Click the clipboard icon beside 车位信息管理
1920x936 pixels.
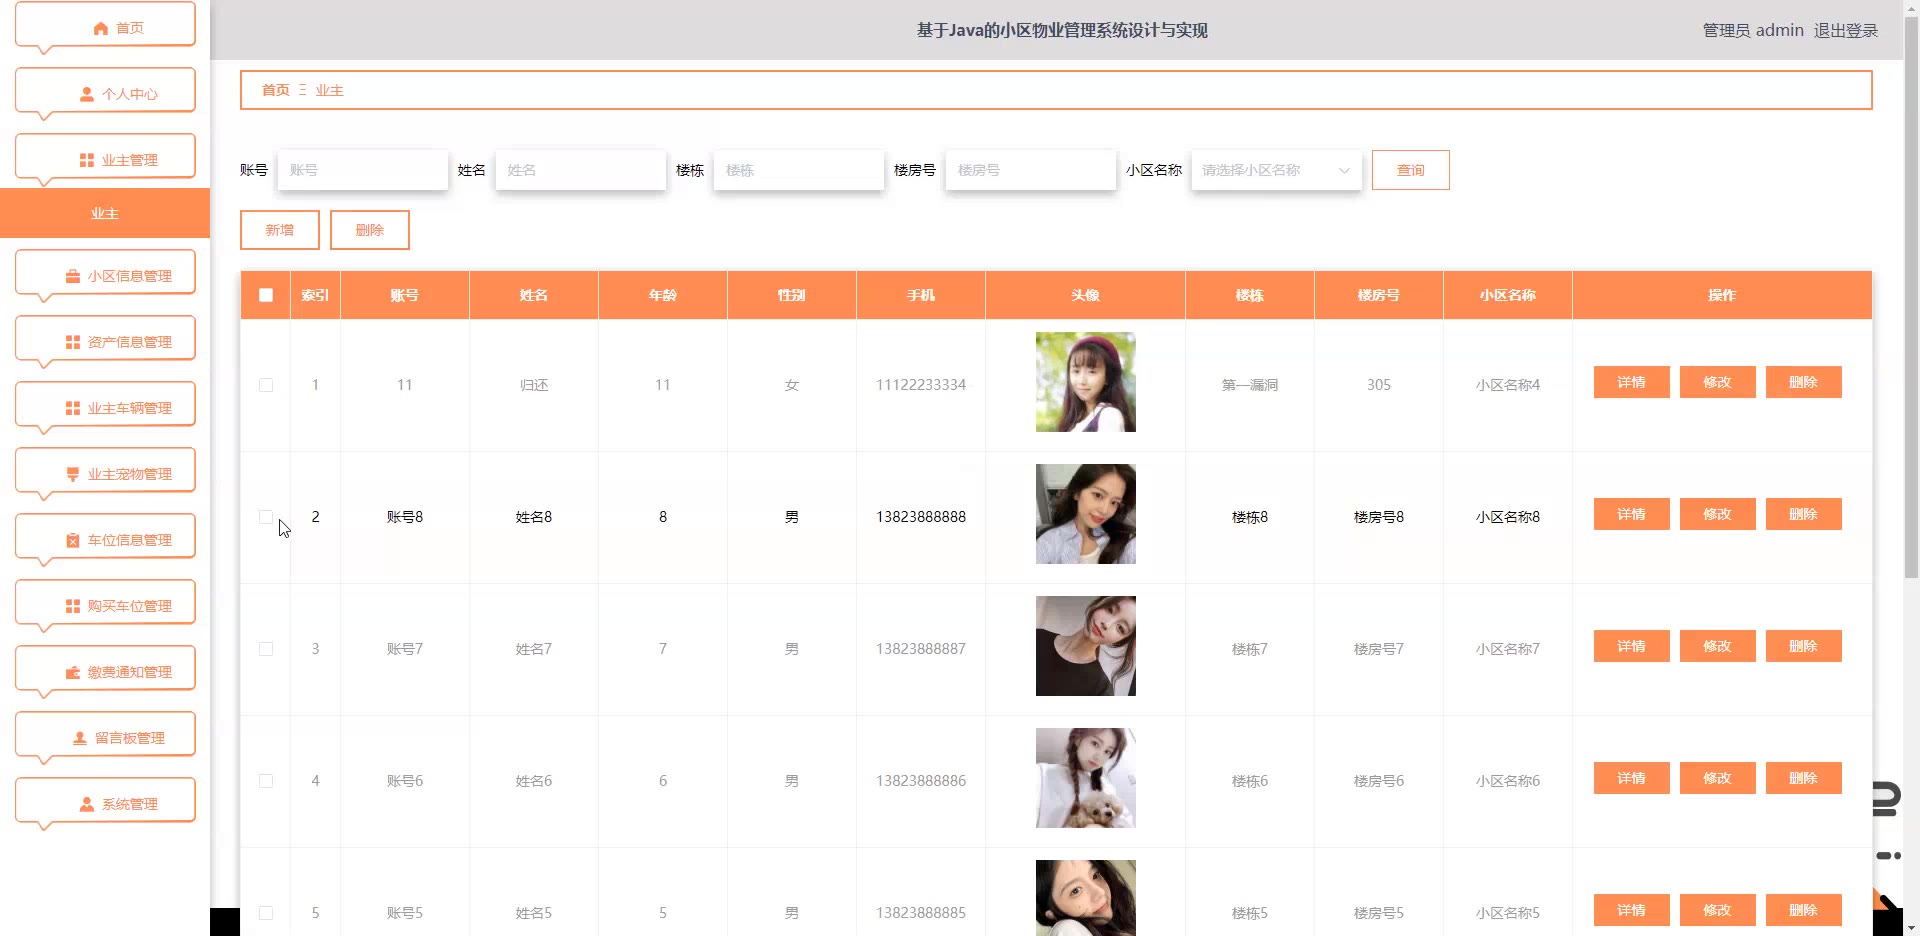point(73,540)
